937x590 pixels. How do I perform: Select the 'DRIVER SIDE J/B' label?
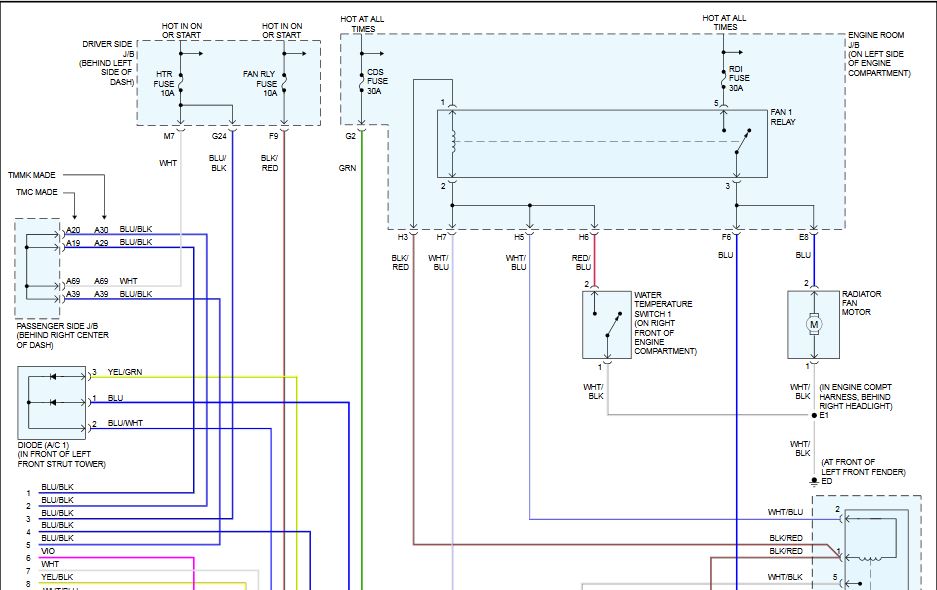108,49
